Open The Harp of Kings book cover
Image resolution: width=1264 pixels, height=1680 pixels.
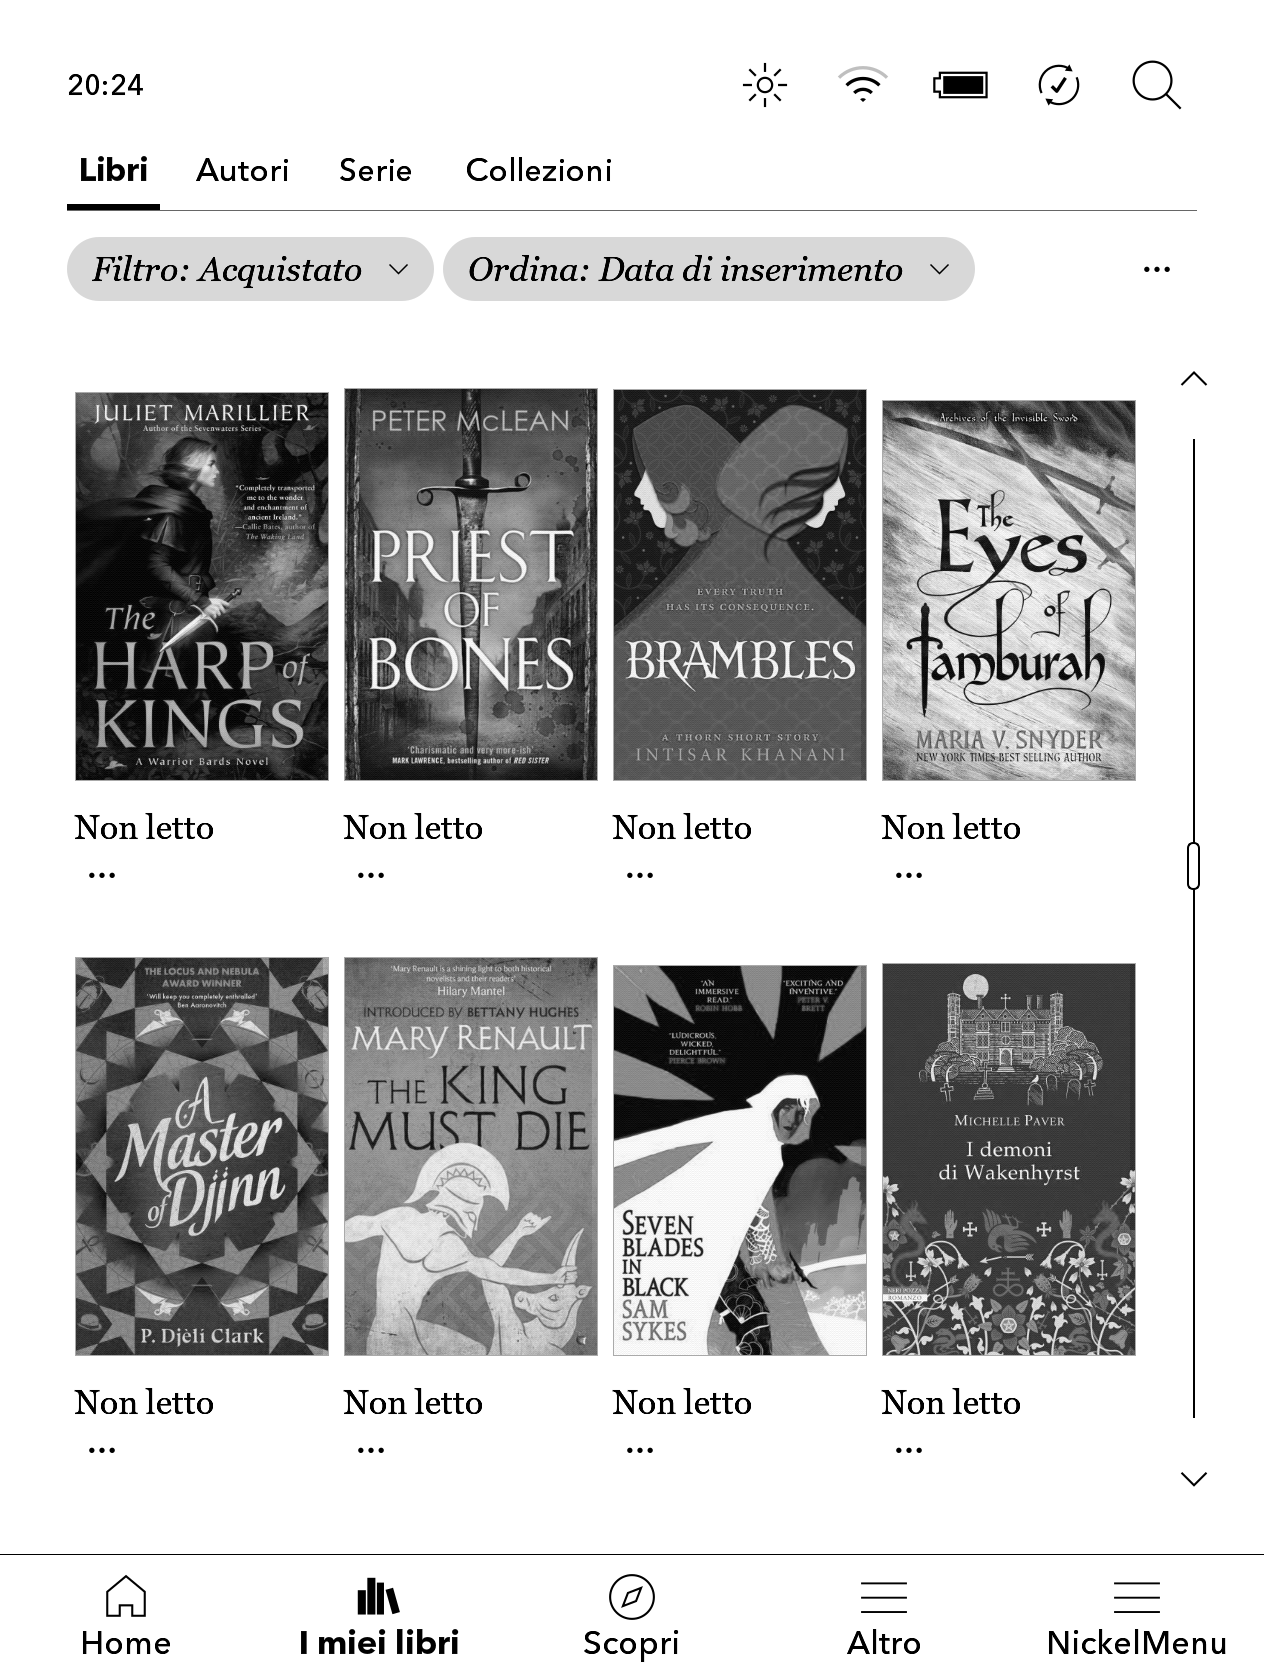202,586
